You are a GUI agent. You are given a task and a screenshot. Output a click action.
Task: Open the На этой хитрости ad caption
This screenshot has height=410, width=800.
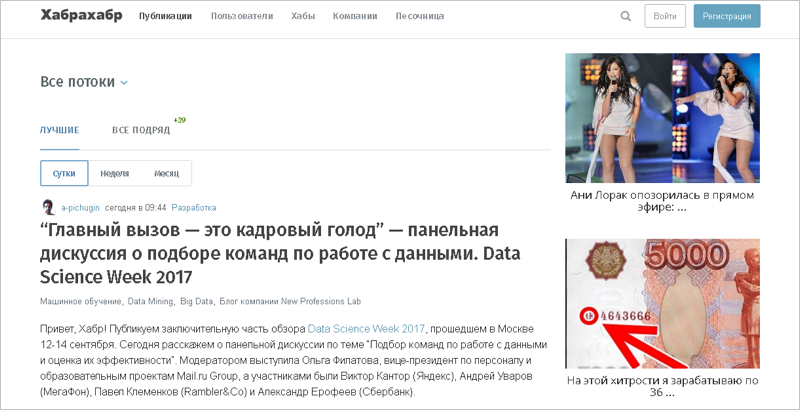[662, 387]
